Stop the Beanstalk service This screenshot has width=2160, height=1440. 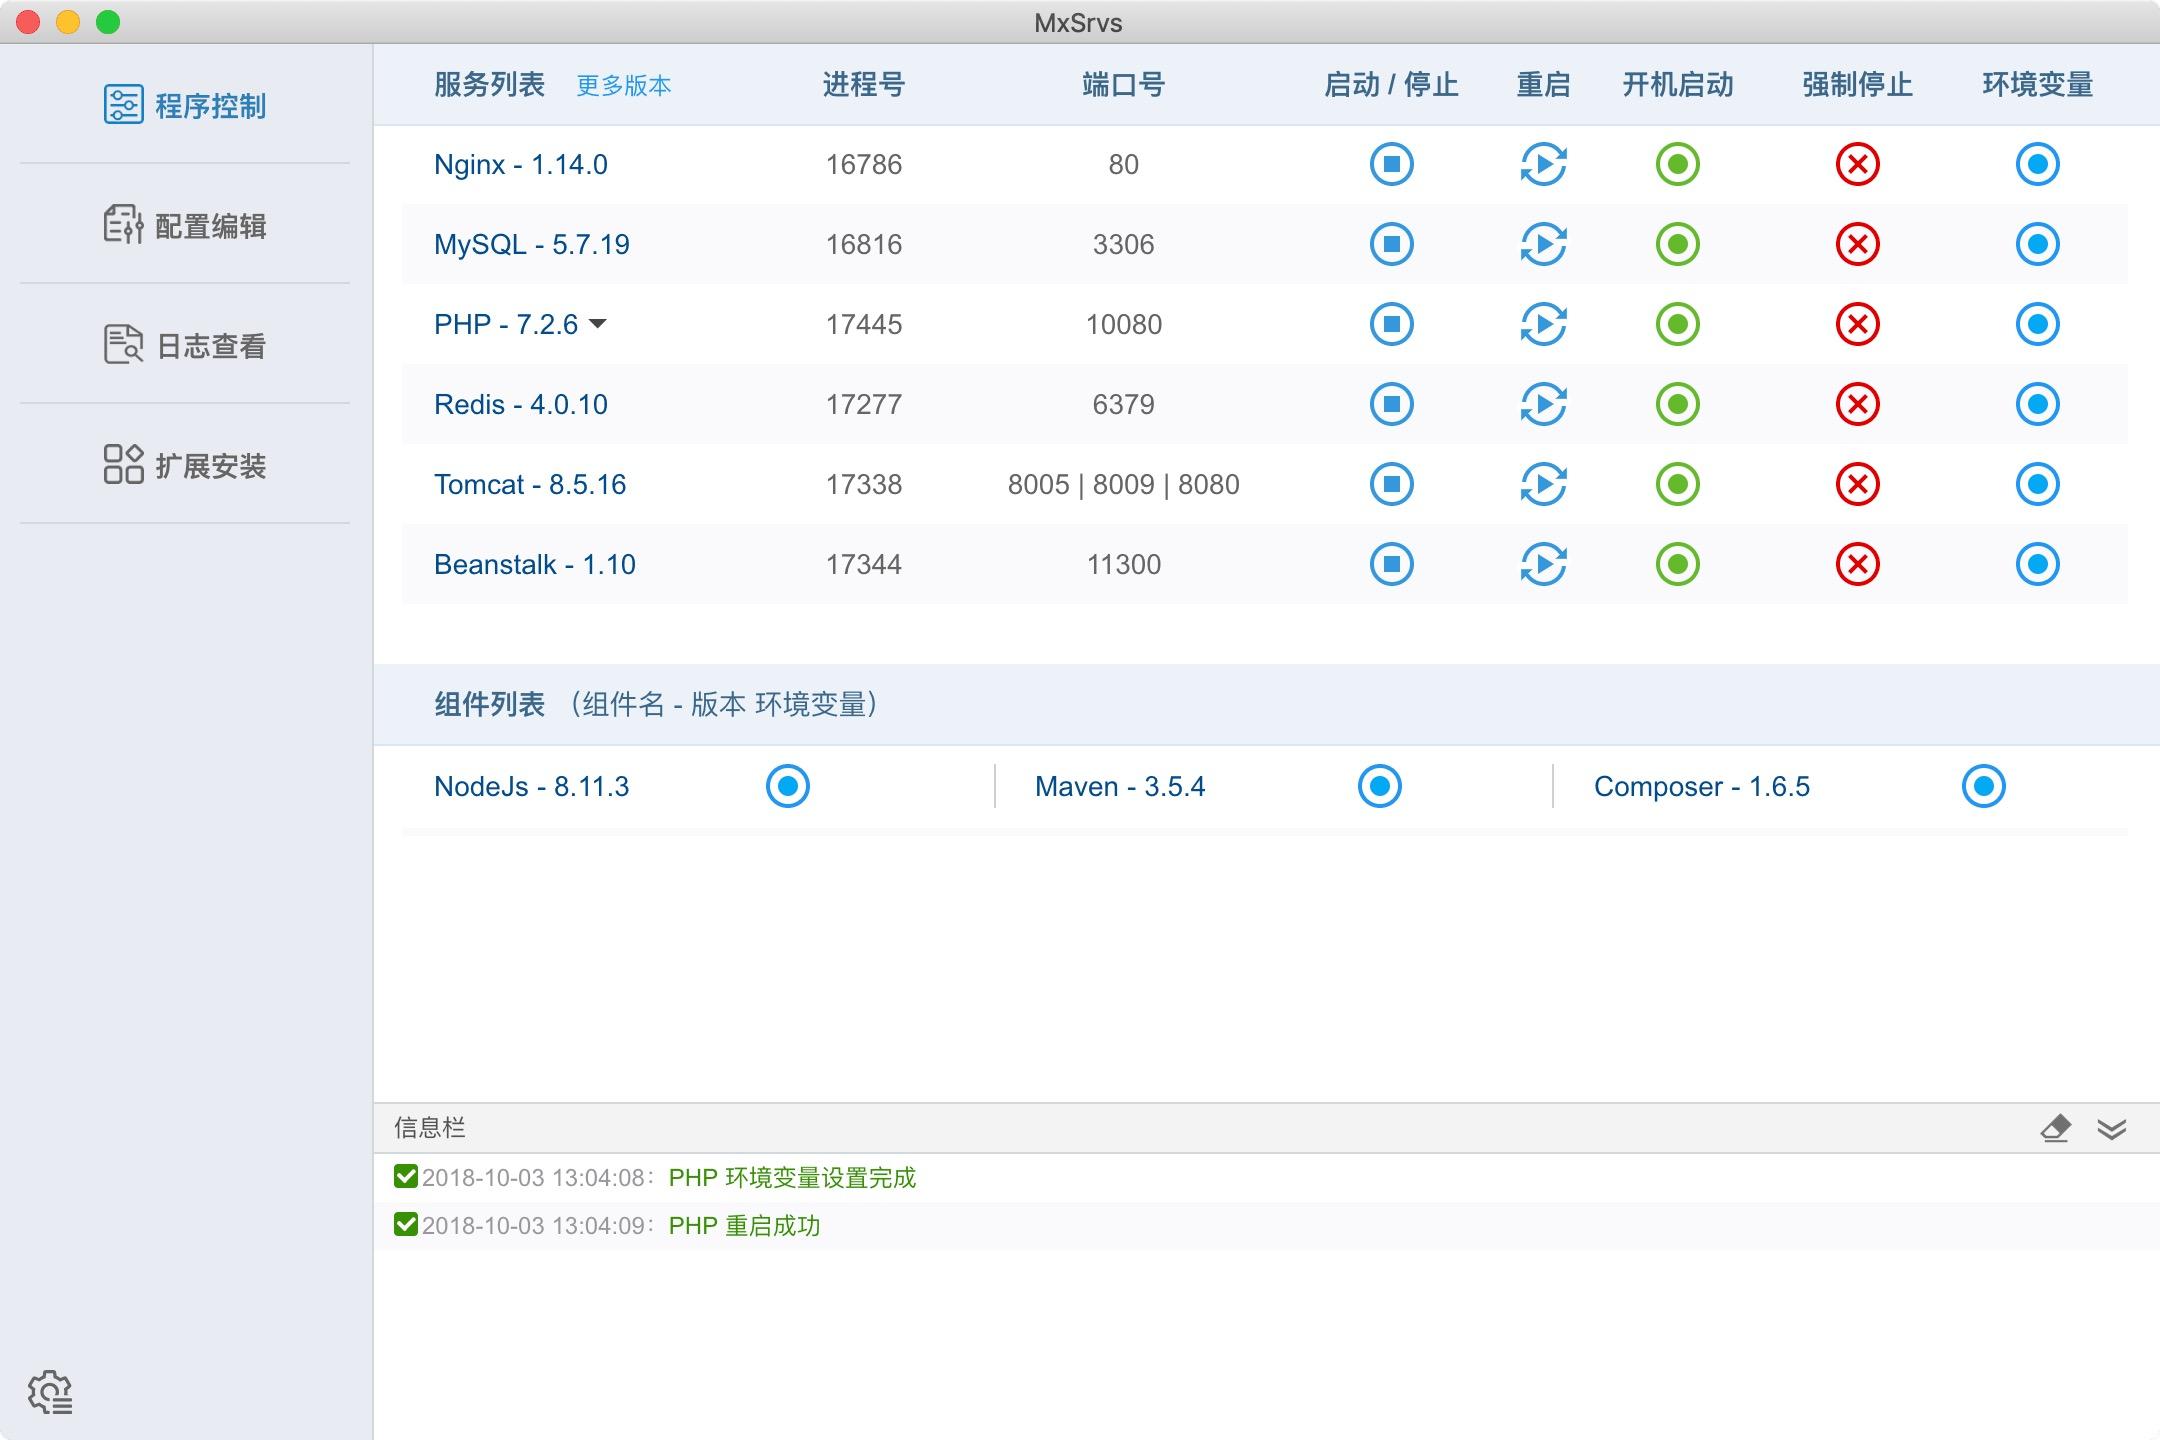[1391, 564]
